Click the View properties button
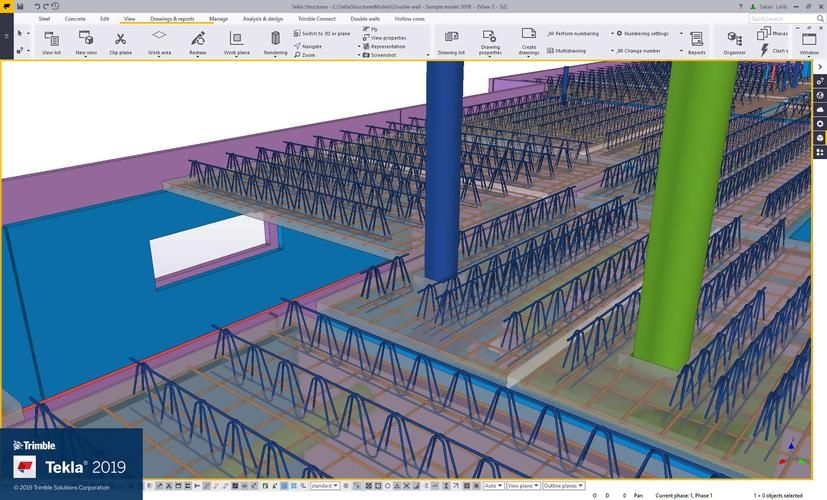This screenshot has width=827, height=500. 387,38
